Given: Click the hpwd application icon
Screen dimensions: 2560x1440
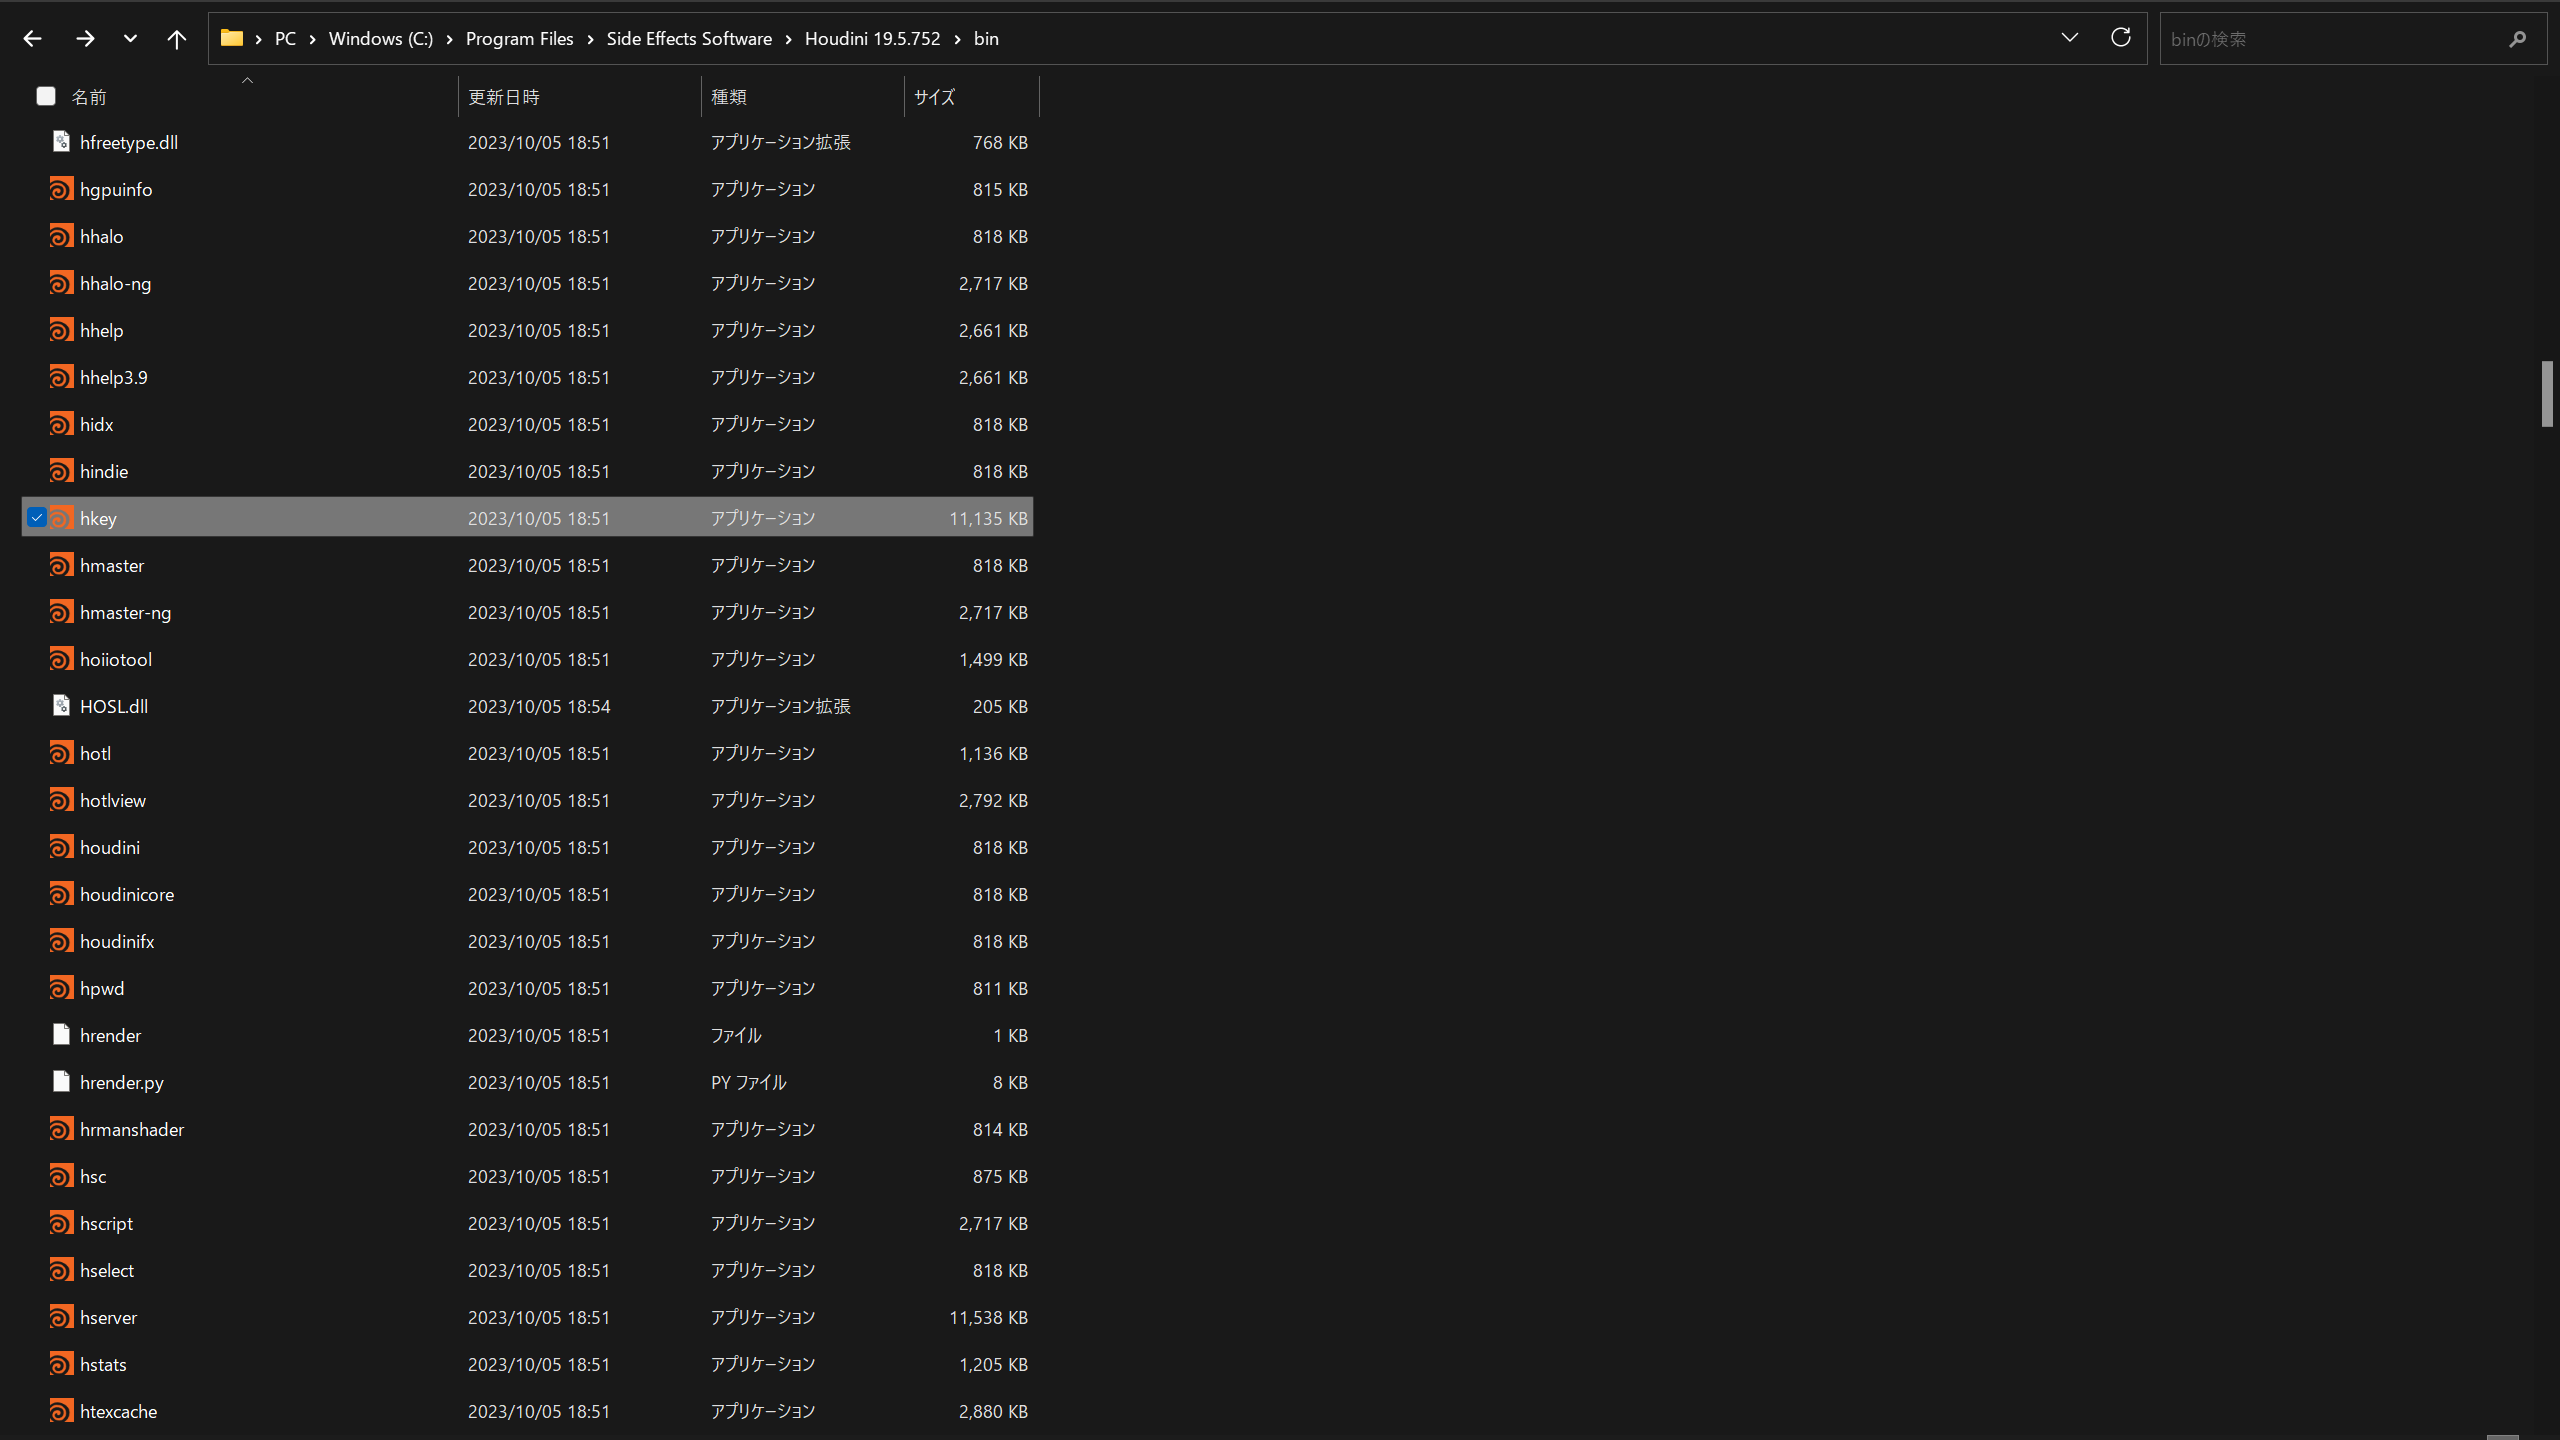Looking at the screenshot, I should coord(61,988).
